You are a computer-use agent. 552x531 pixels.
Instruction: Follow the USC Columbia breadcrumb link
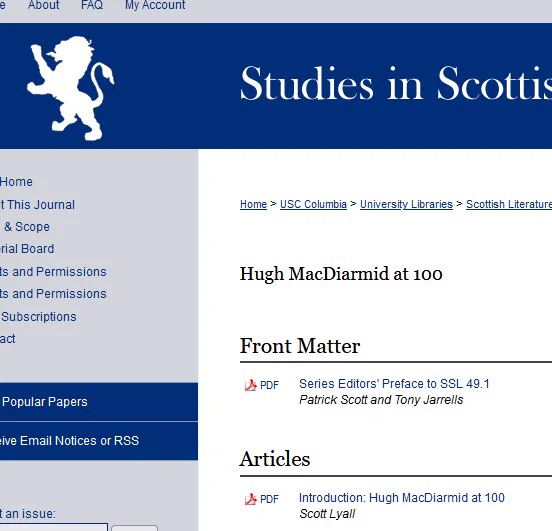click(313, 204)
